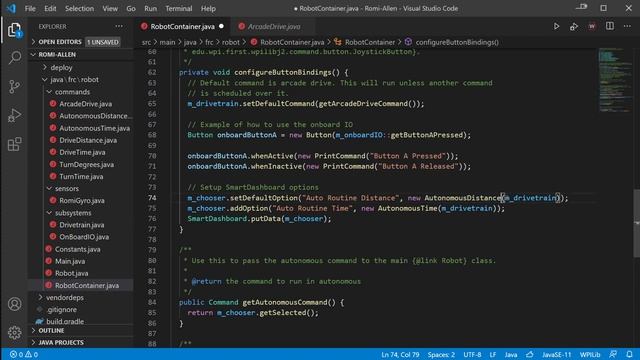This screenshot has height=360, width=640.
Task: Click the feedback icon in status bar
Action: tap(613, 354)
